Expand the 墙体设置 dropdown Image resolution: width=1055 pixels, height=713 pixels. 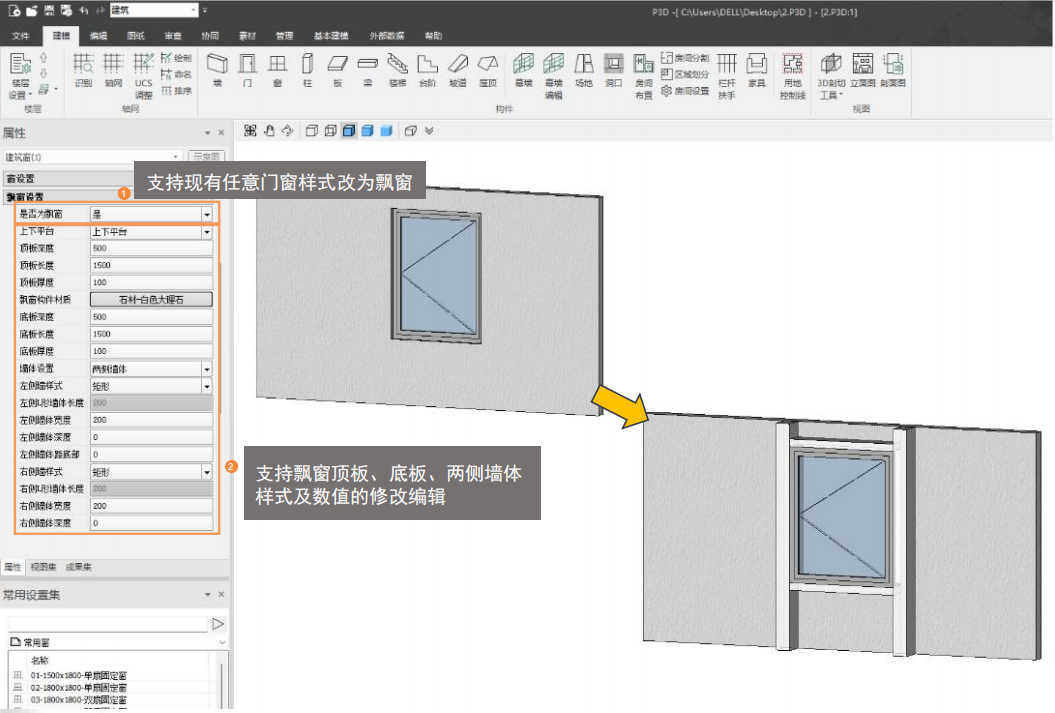pos(207,369)
